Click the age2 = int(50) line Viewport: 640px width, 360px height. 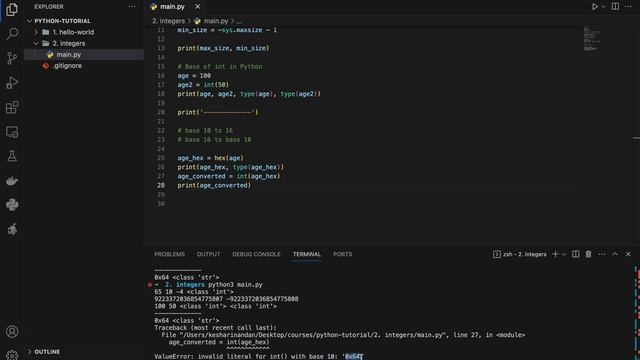click(203, 85)
